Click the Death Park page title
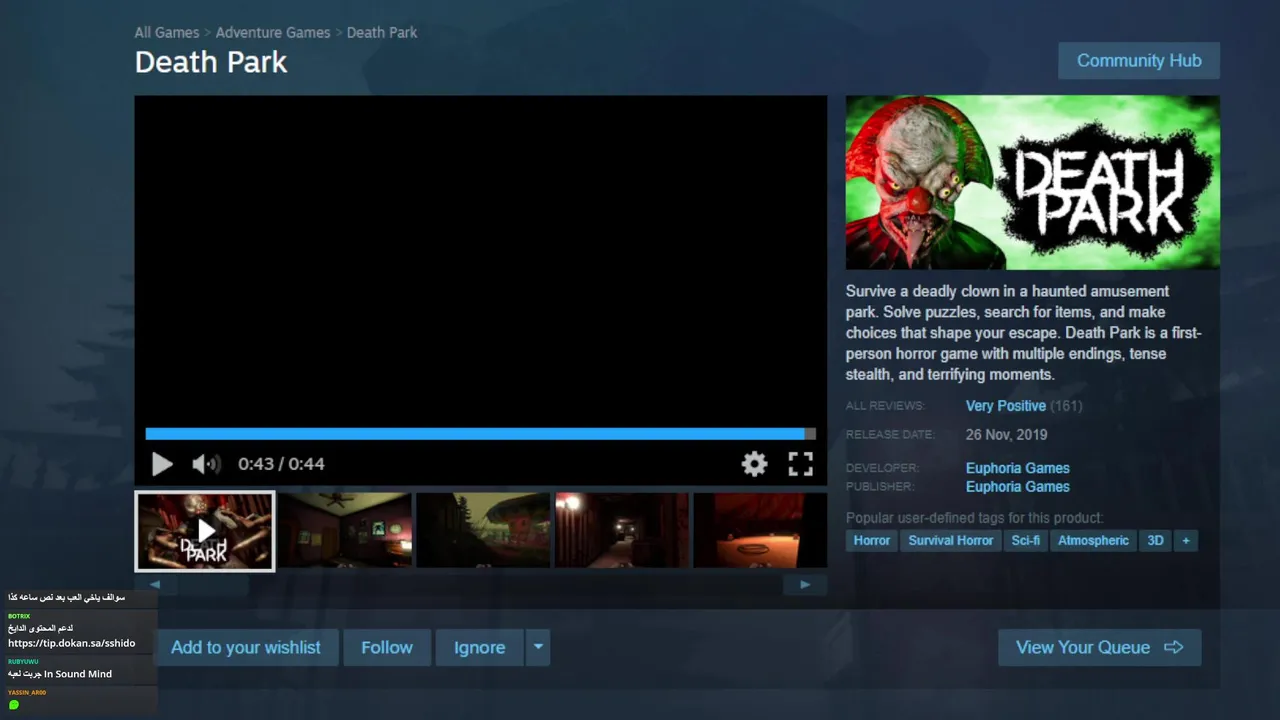Viewport: 1280px width, 720px height. 211,62
